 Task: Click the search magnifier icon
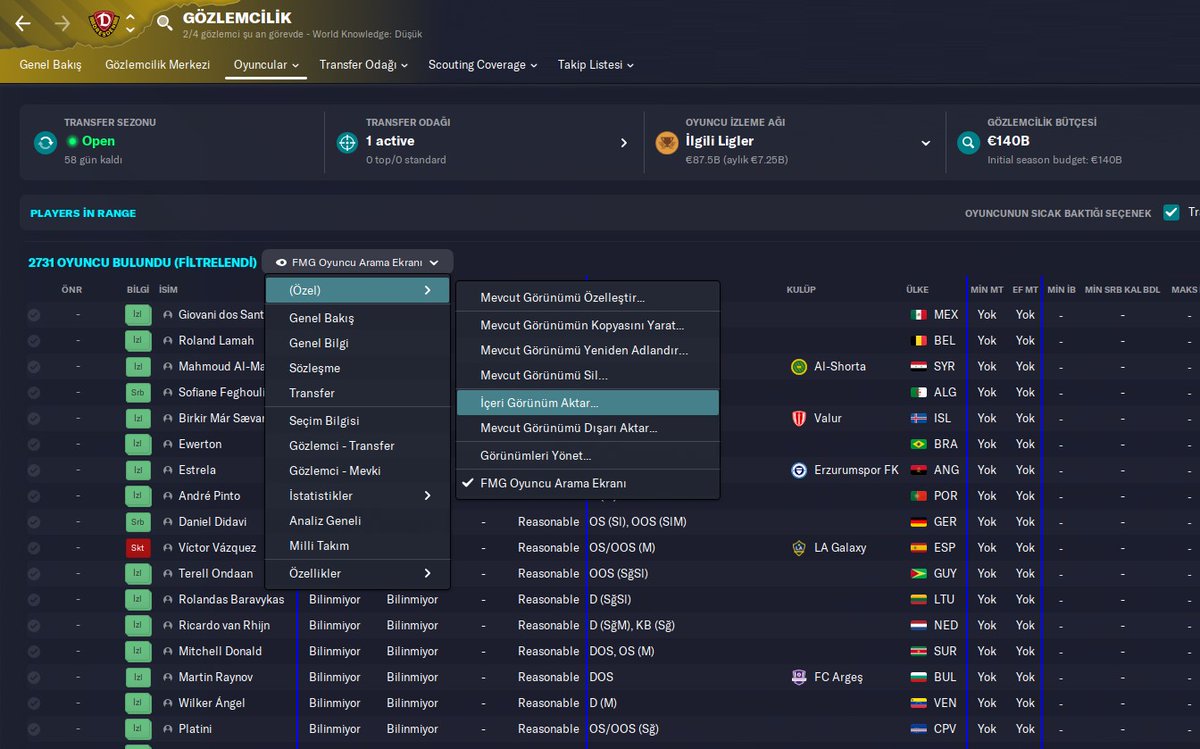coord(164,23)
